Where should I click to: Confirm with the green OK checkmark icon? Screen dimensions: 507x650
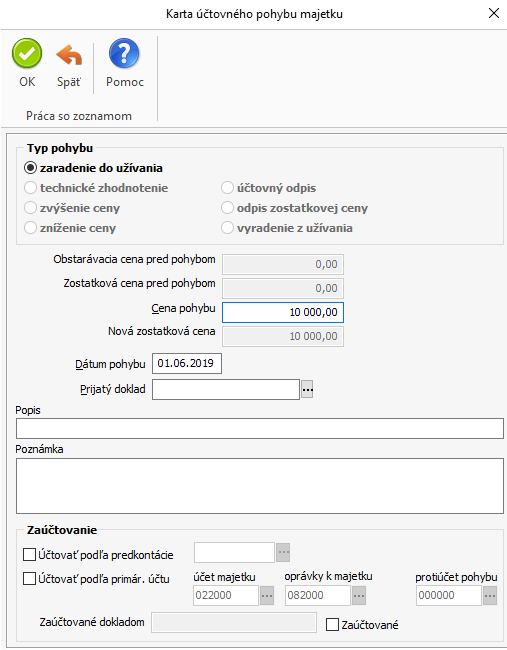(x=27, y=53)
